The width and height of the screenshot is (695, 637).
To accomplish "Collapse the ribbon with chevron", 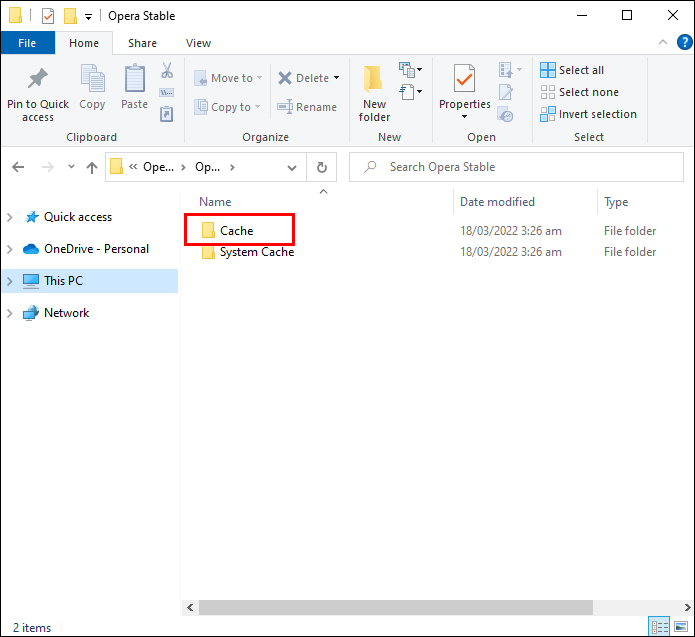I will click(663, 43).
